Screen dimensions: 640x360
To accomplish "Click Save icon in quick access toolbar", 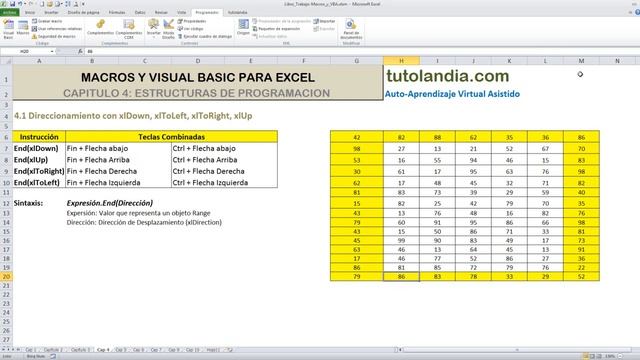I will (12, 4).
